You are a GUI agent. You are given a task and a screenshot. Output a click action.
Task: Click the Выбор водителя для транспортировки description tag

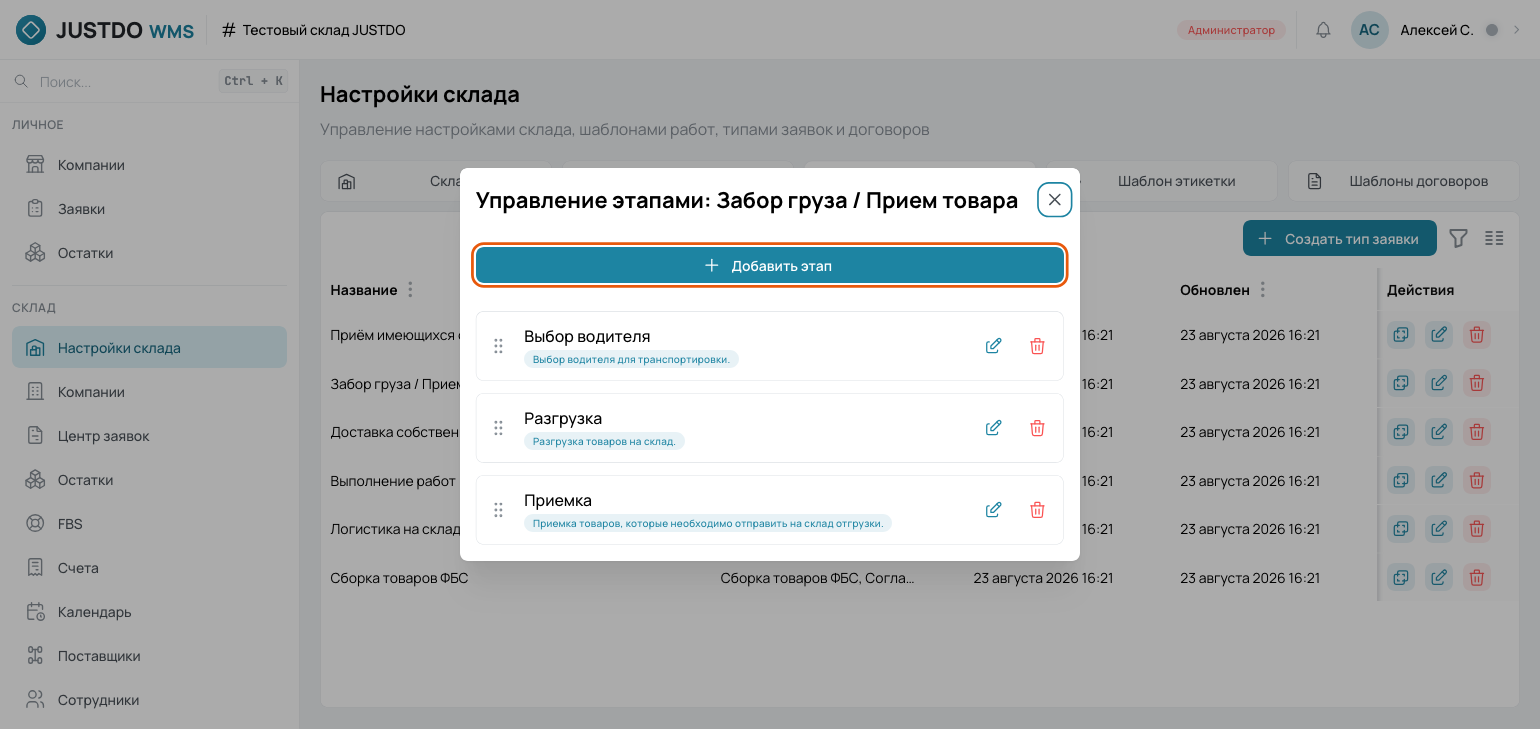(x=631, y=359)
